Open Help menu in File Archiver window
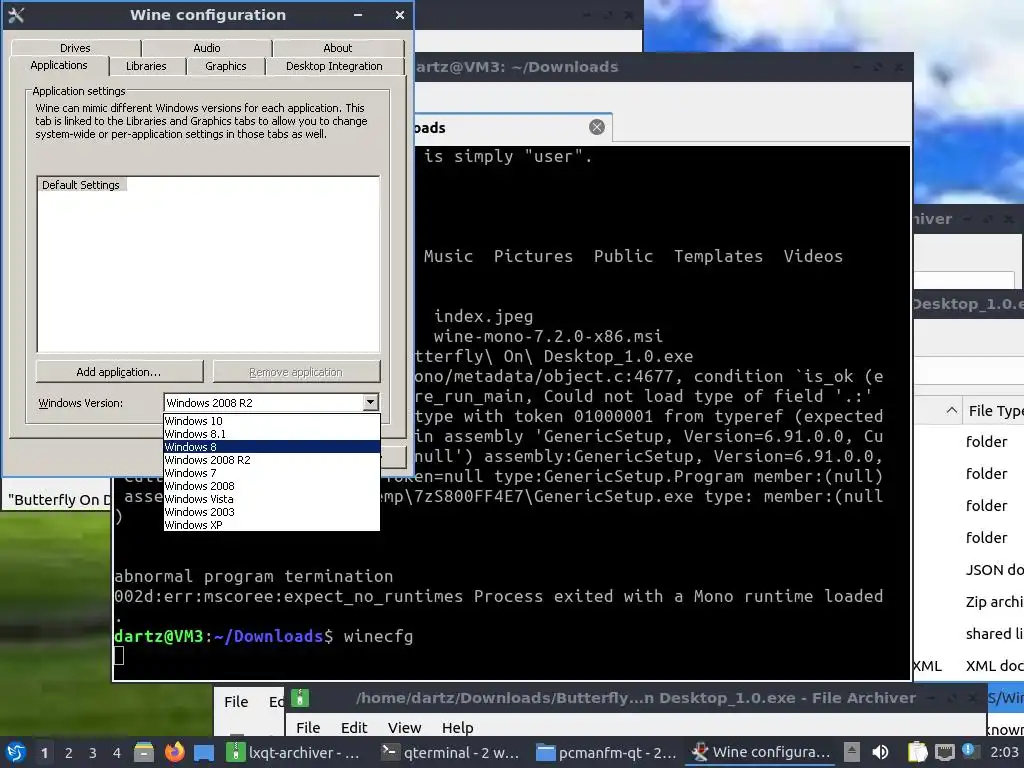This screenshot has width=1024, height=768. (x=458, y=728)
